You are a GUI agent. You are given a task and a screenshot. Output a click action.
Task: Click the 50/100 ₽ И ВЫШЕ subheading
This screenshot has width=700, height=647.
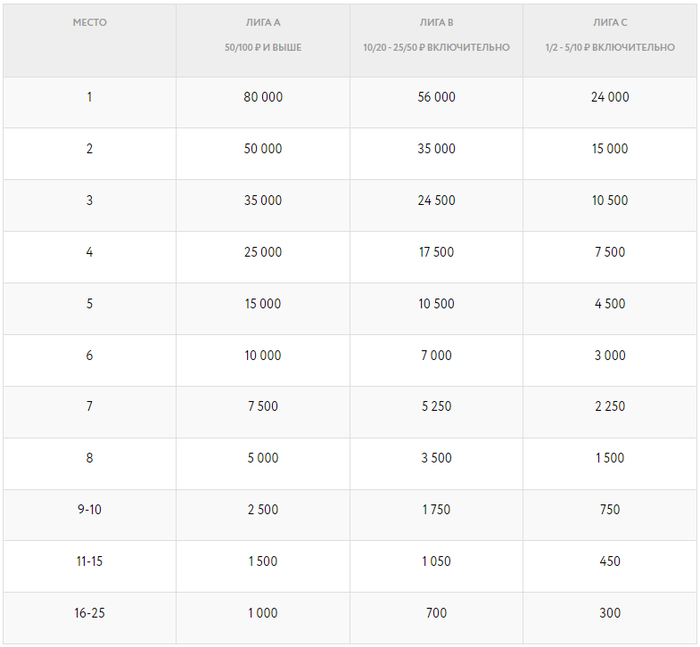coord(263,48)
